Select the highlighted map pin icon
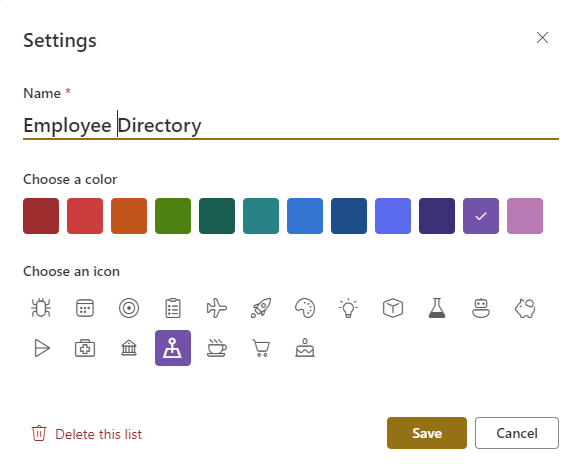This screenshot has width=580, height=469. point(173,348)
